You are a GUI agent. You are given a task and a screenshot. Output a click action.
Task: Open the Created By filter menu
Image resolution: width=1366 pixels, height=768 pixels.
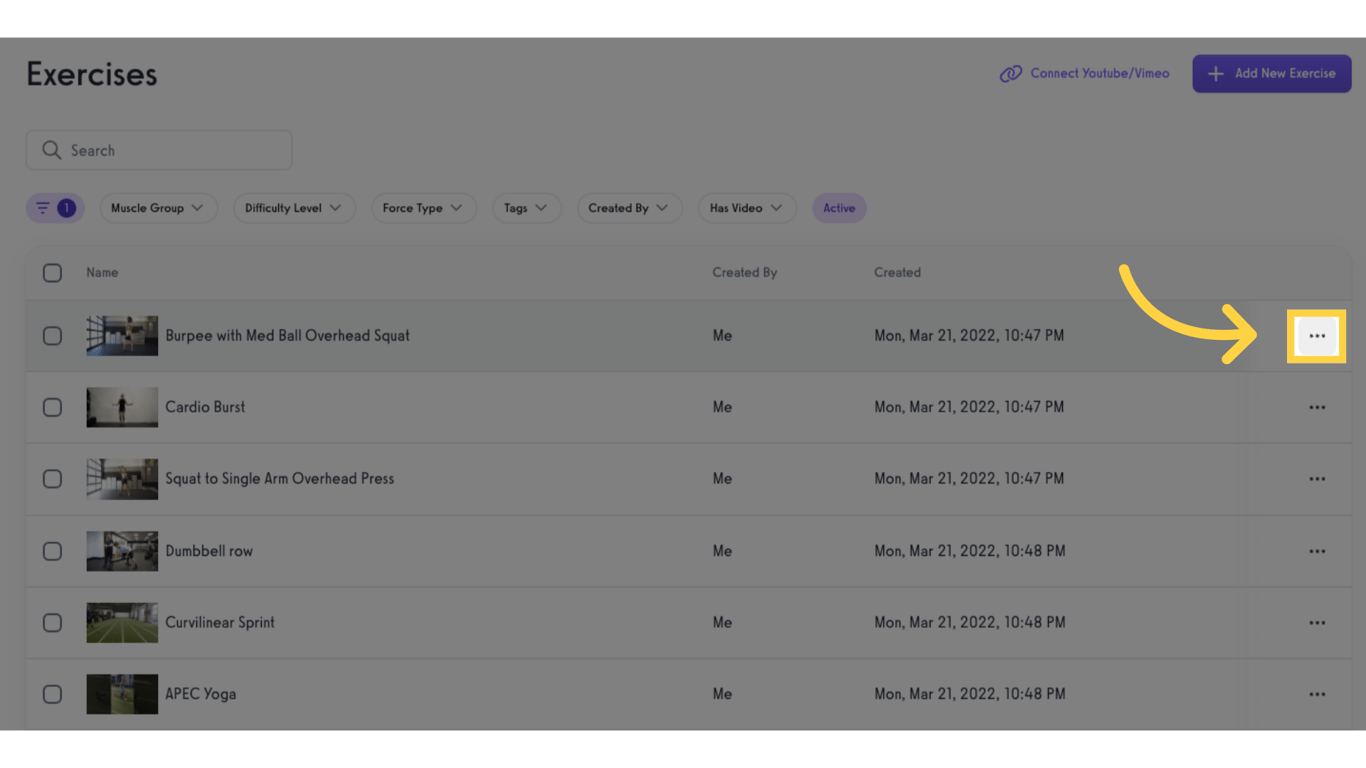click(x=629, y=208)
